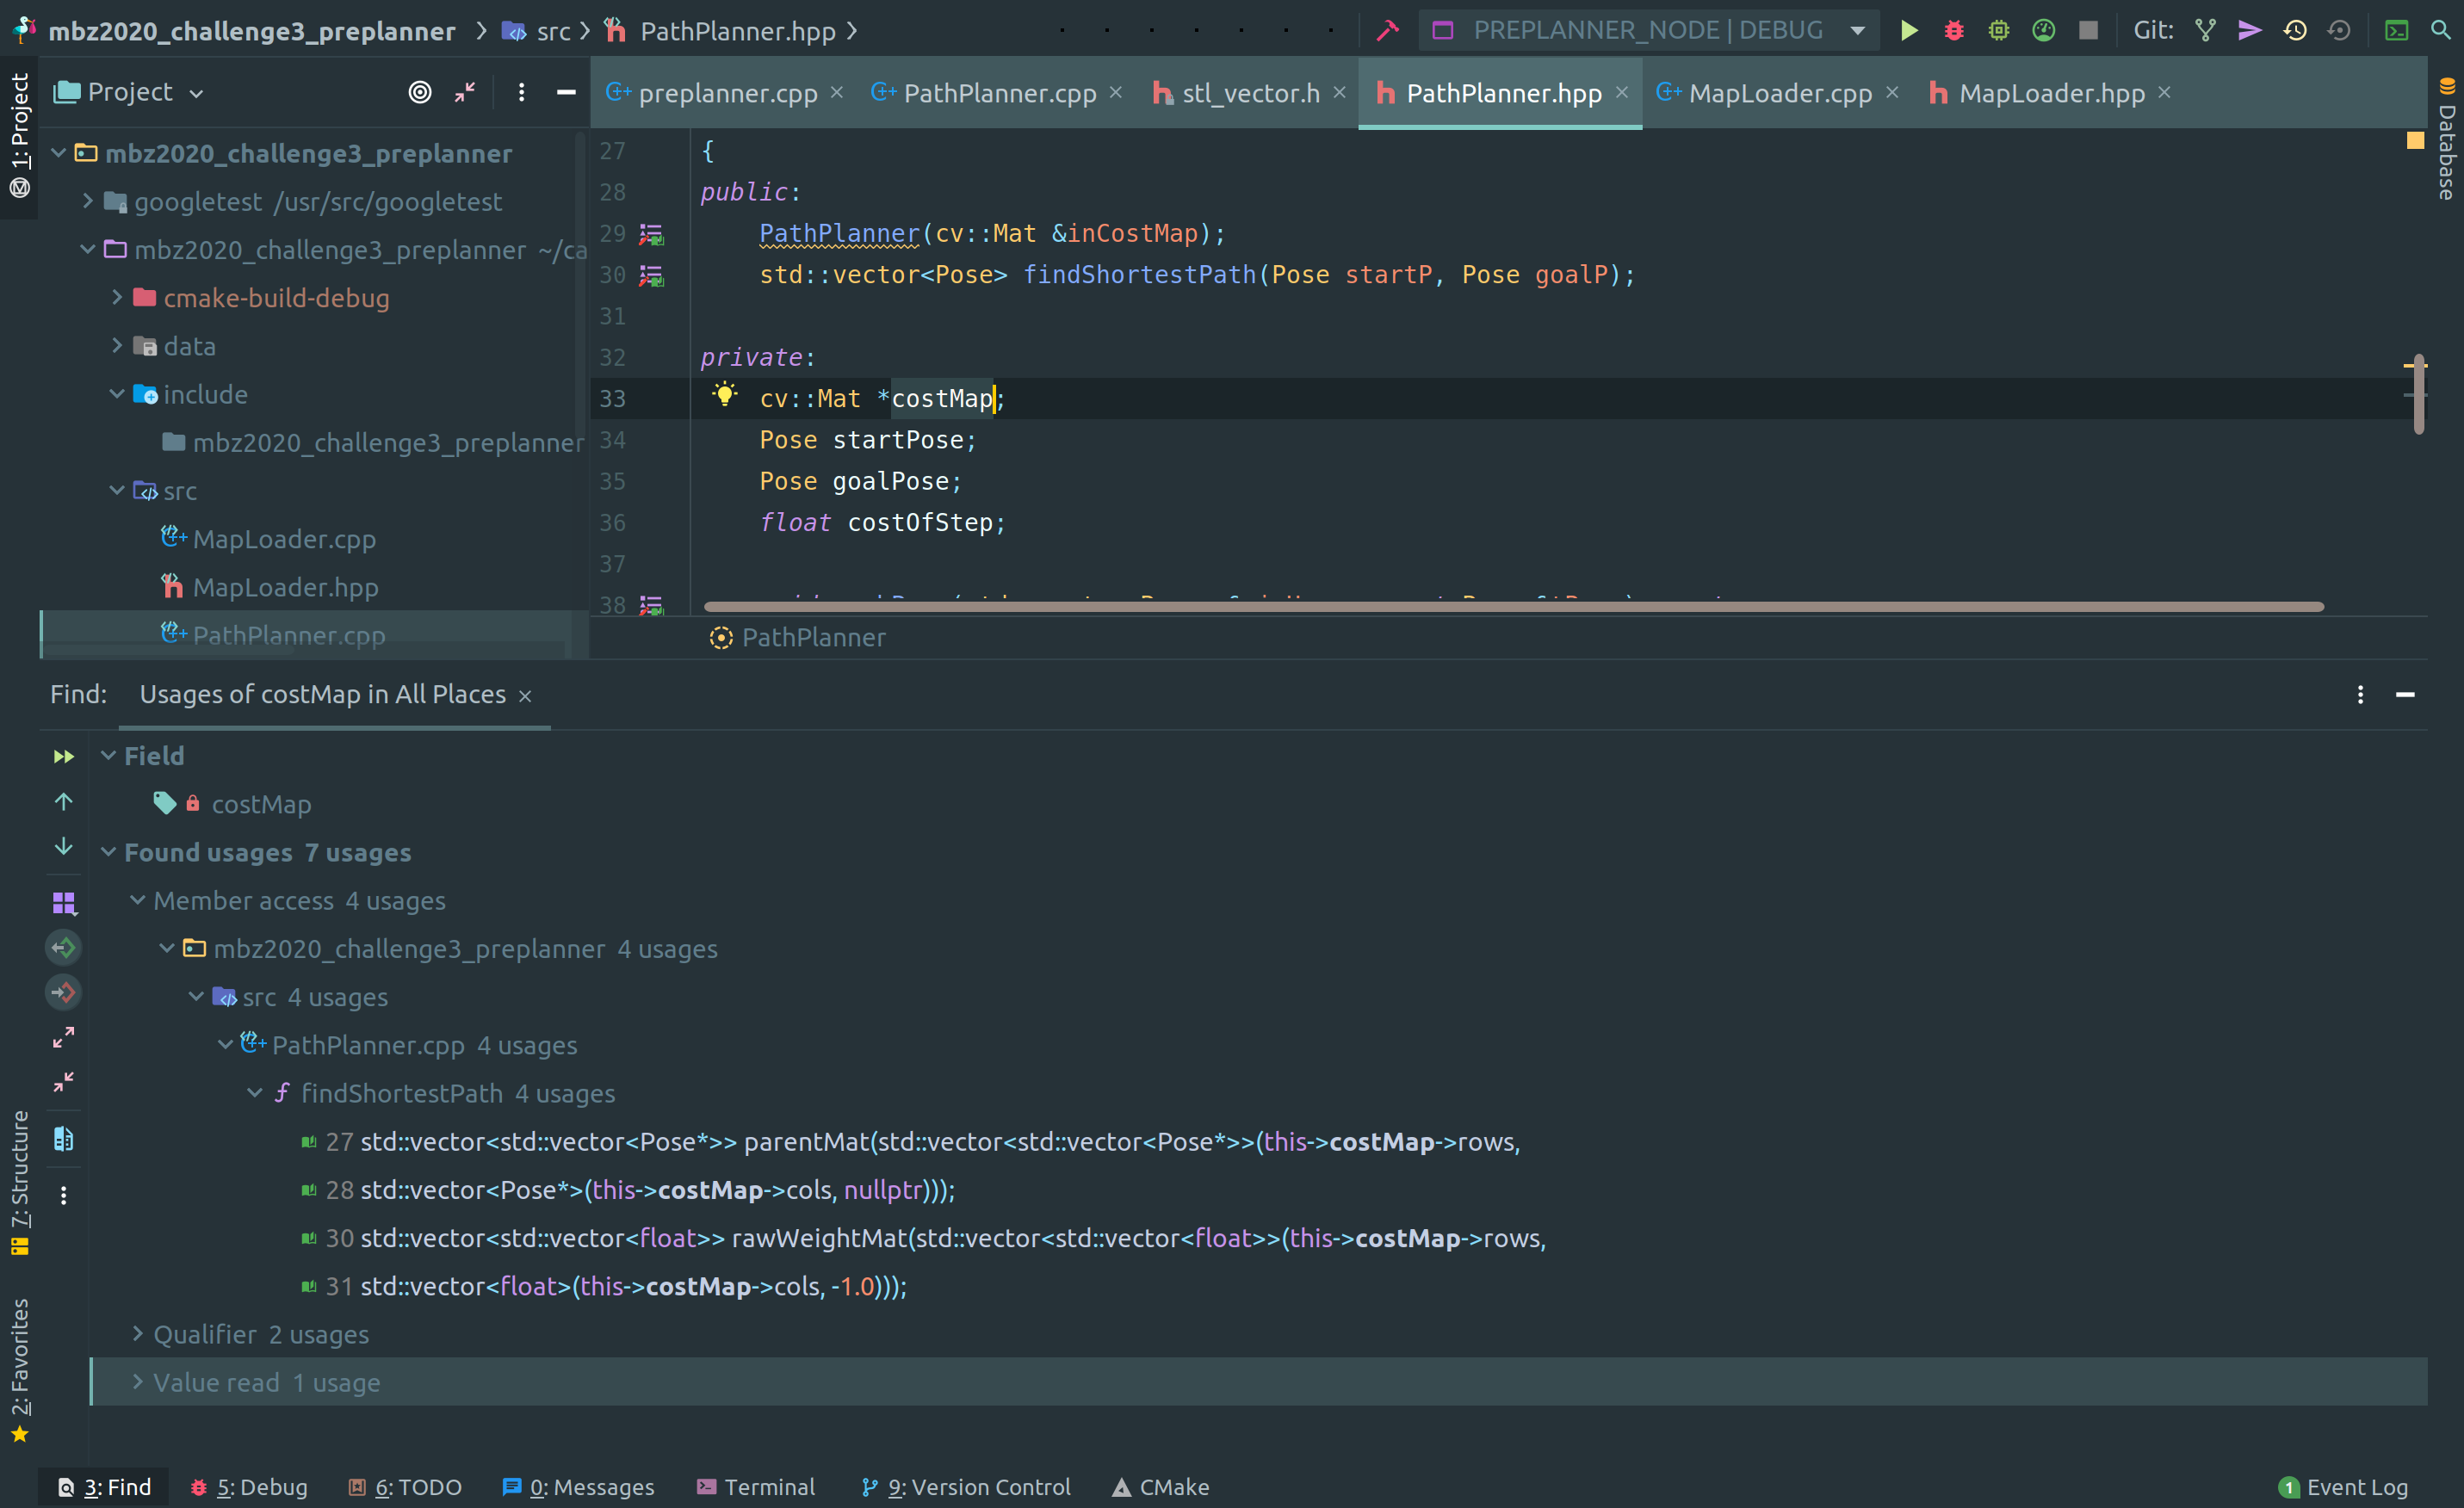Click the PathPlanner breadcrumb below the editor
The image size is (2464, 1508).
point(813,638)
